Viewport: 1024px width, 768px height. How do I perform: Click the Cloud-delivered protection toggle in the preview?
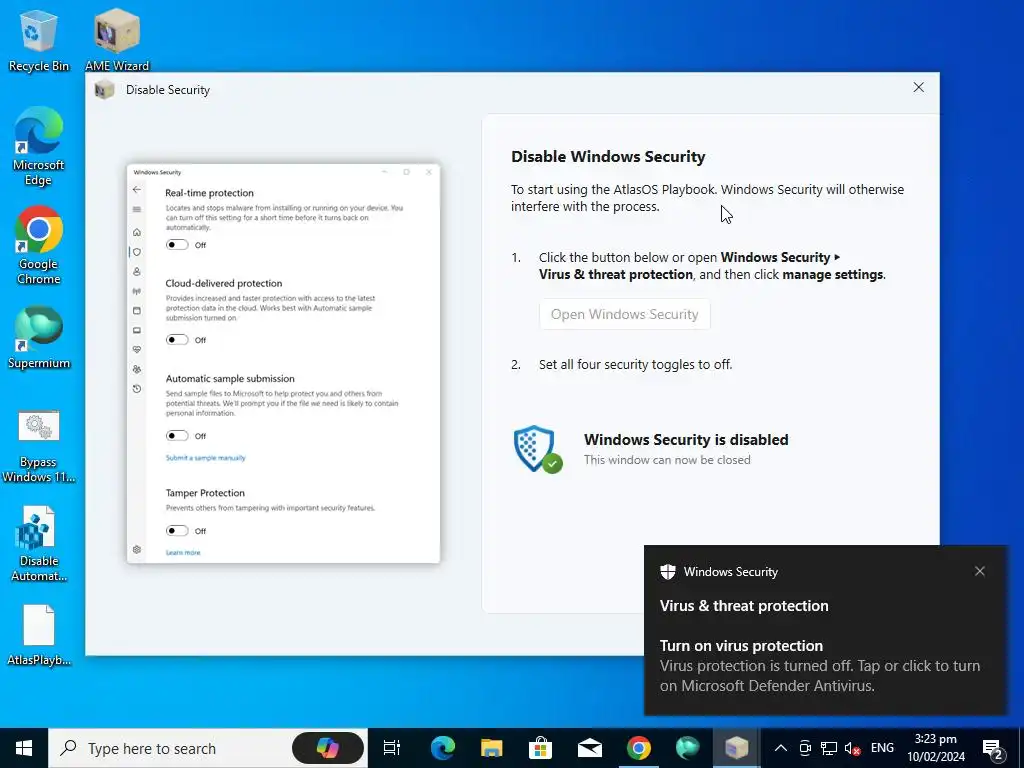(x=177, y=340)
